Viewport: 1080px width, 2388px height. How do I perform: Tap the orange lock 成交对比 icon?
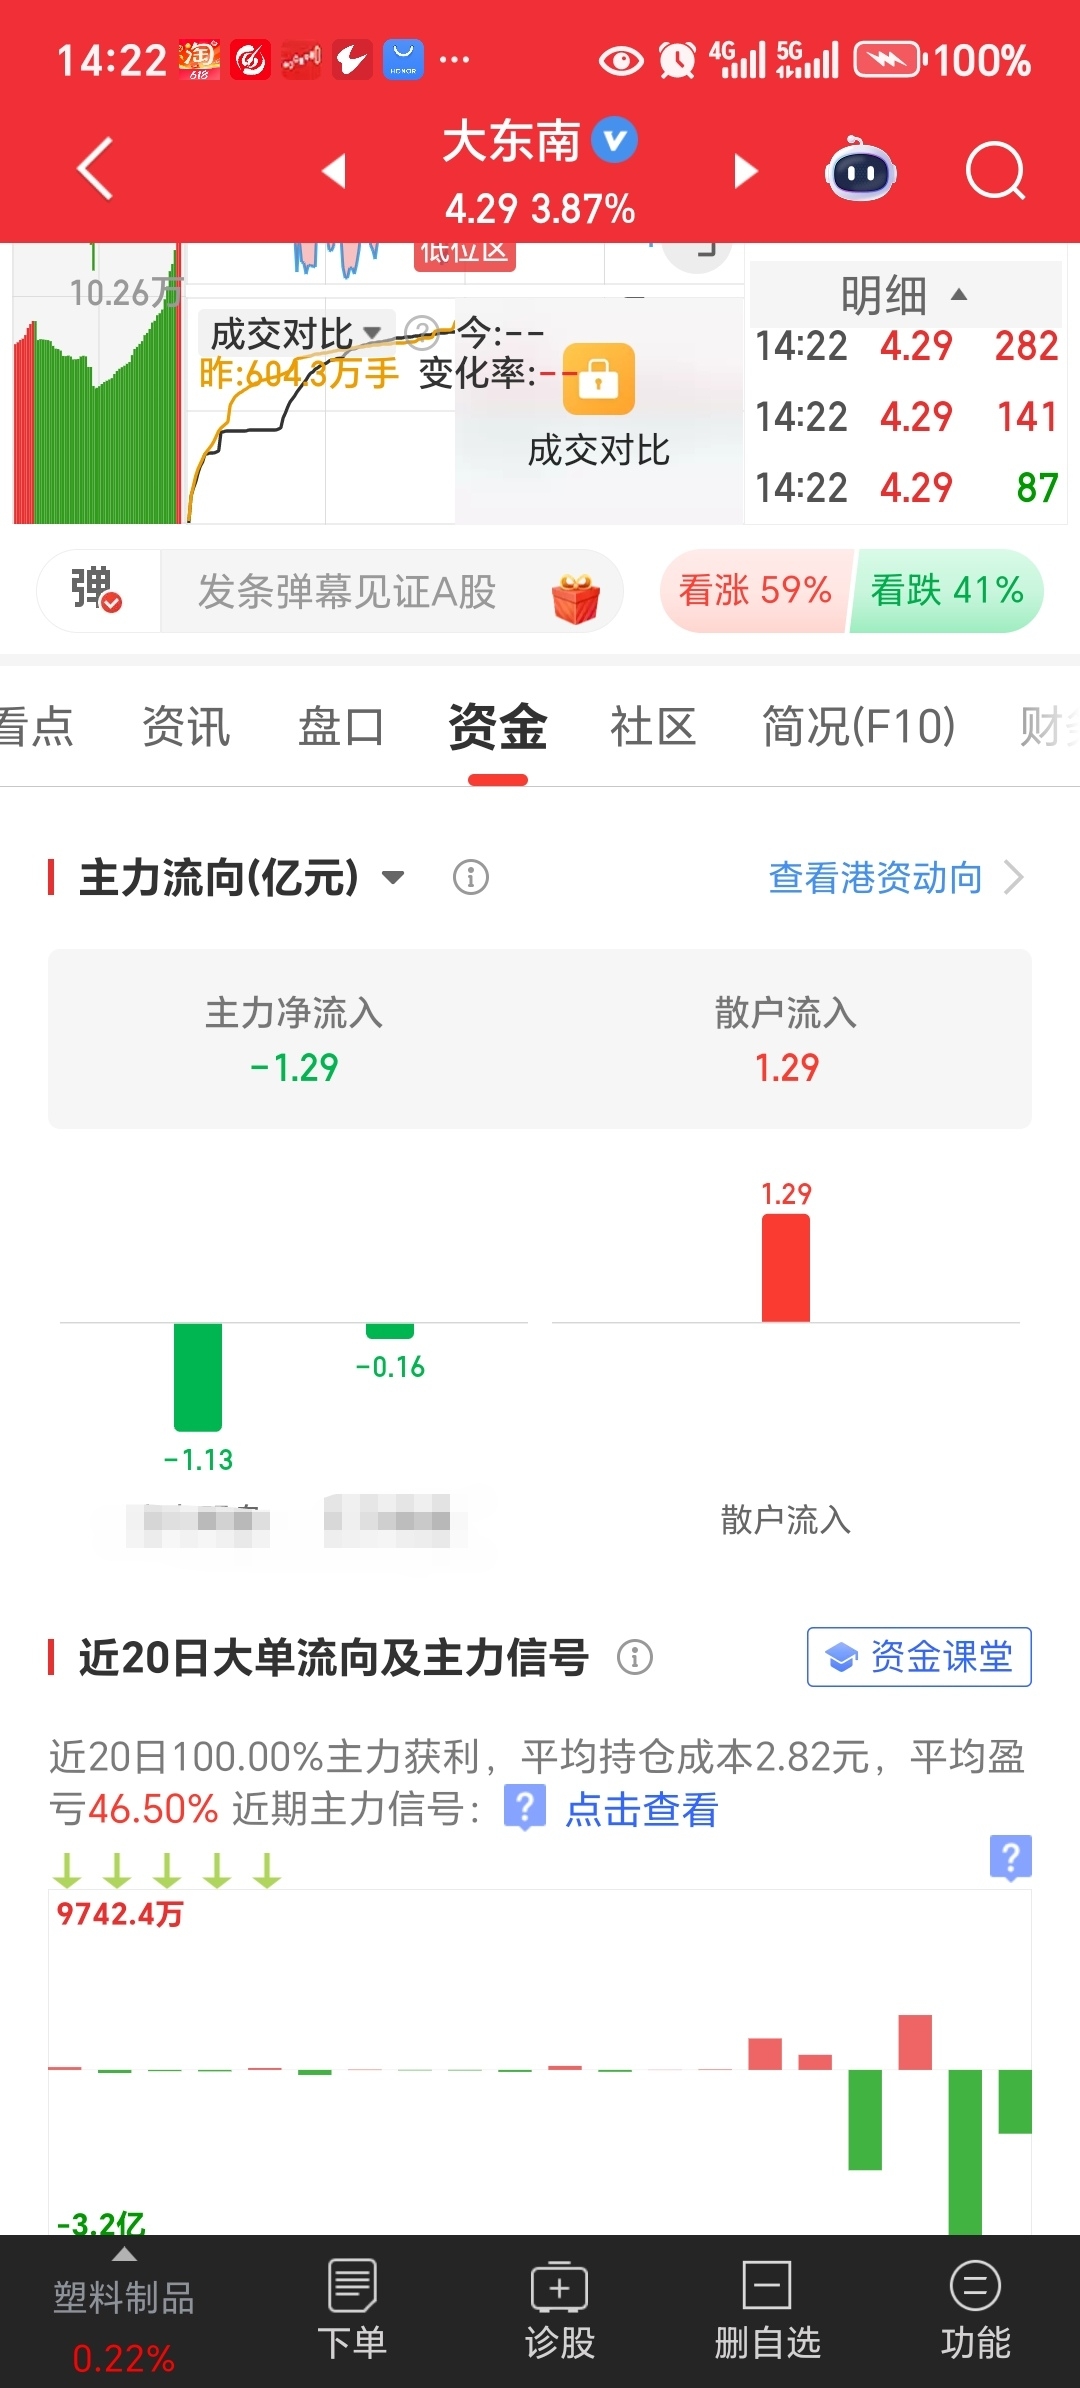[598, 379]
